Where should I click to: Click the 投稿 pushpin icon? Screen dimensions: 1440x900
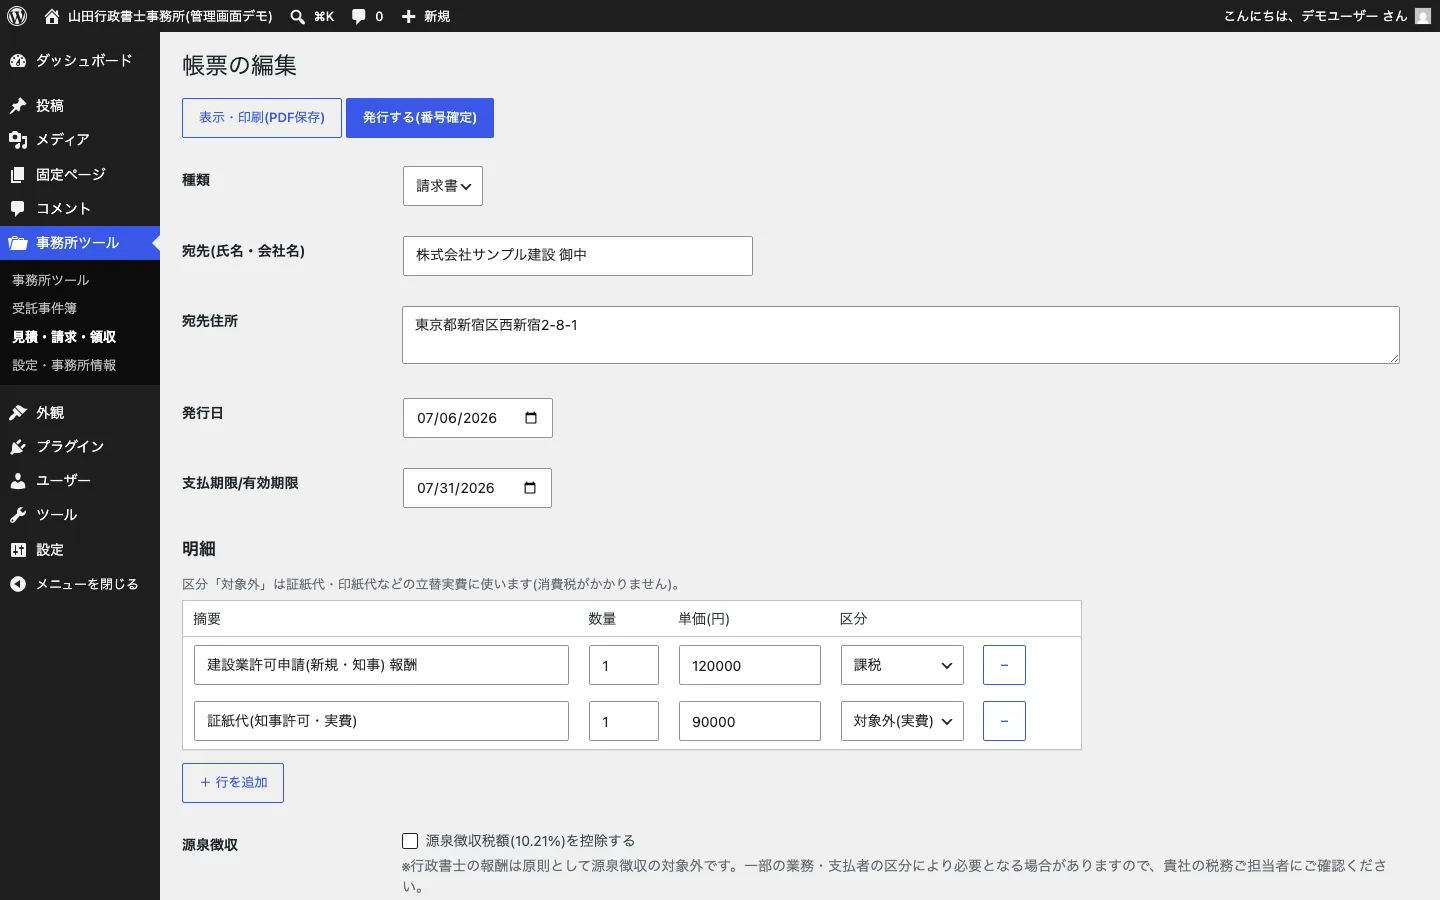[x=18, y=106]
